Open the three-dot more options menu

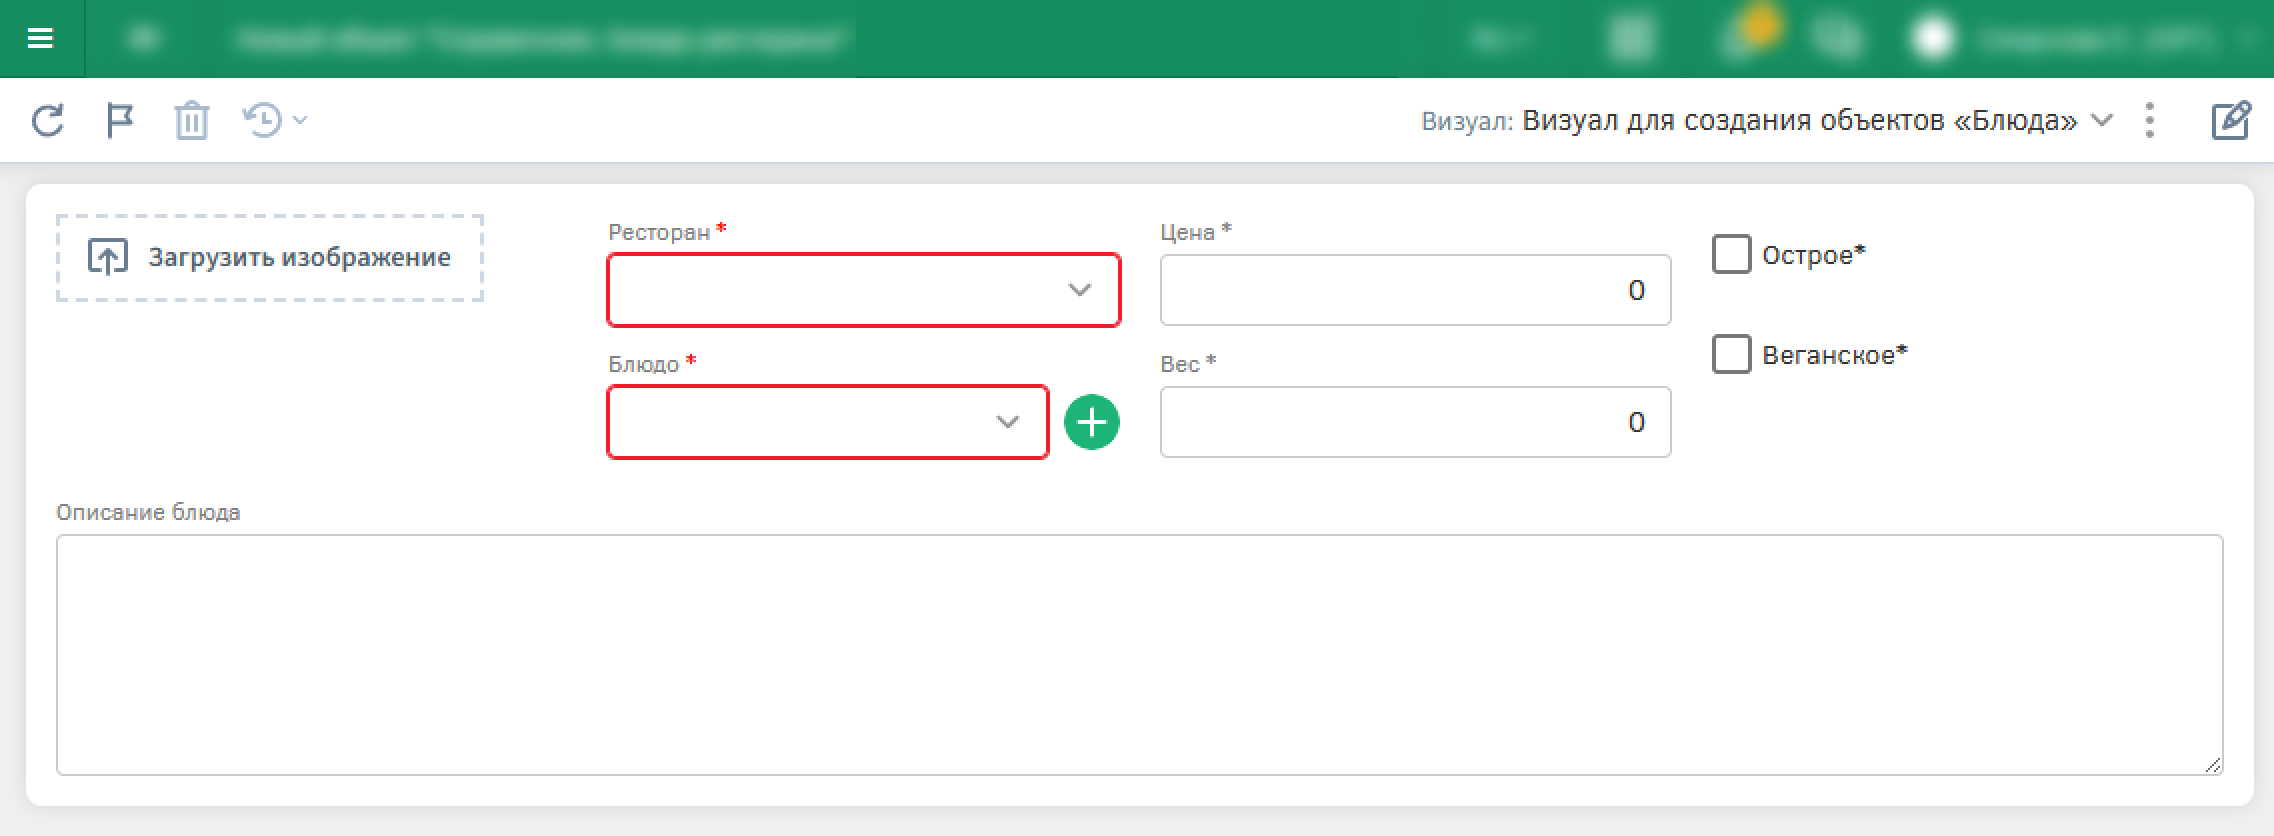tap(2149, 121)
